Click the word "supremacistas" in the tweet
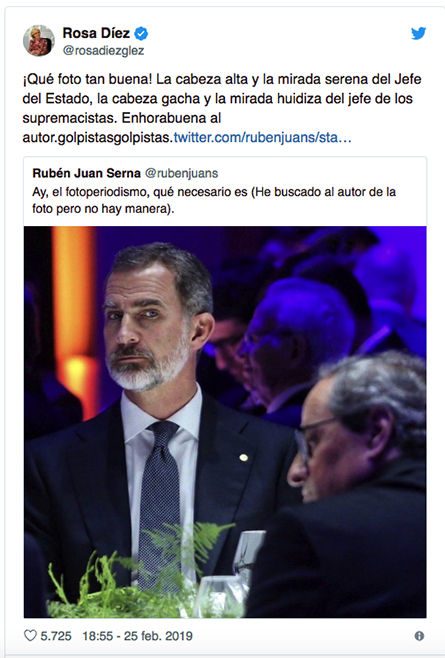 [68, 118]
